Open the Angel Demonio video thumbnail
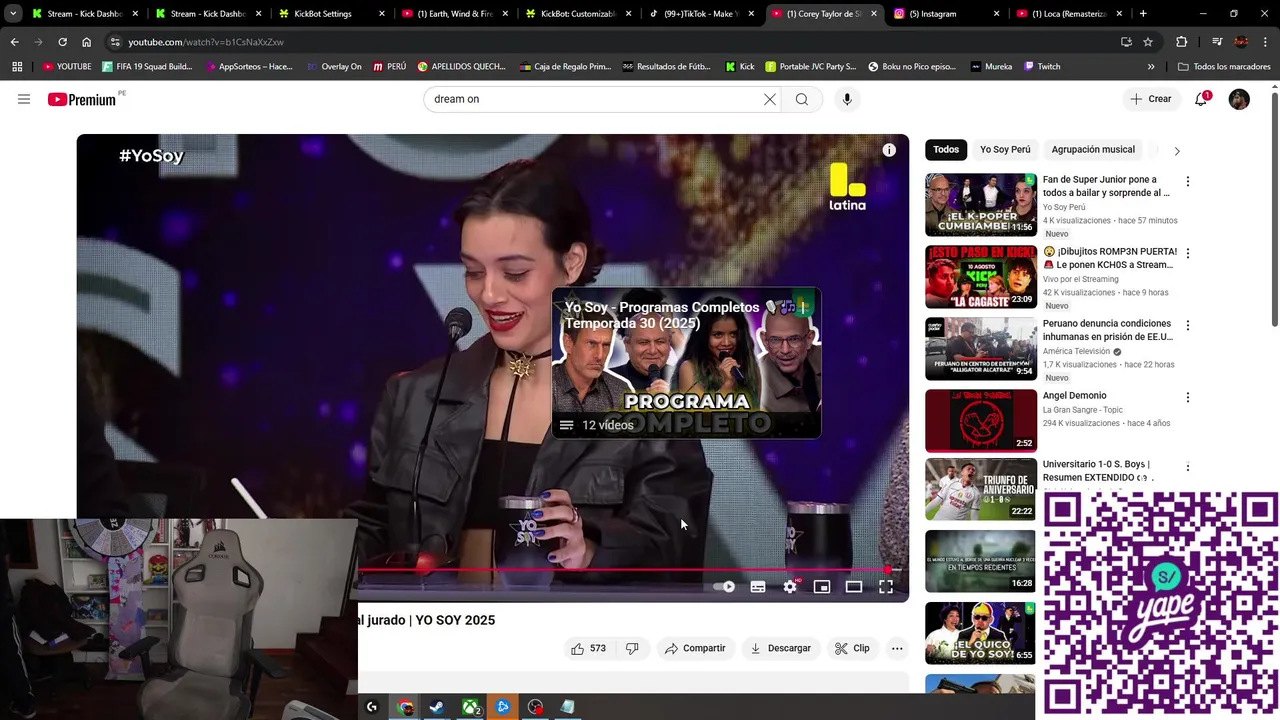The height and width of the screenshot is (720, 1280). click(980, 420)
